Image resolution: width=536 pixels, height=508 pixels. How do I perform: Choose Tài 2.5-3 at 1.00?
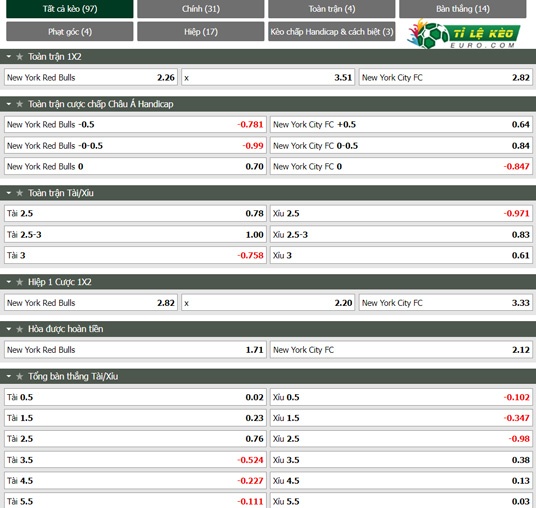pyautogui.click(x=135, y=235)
